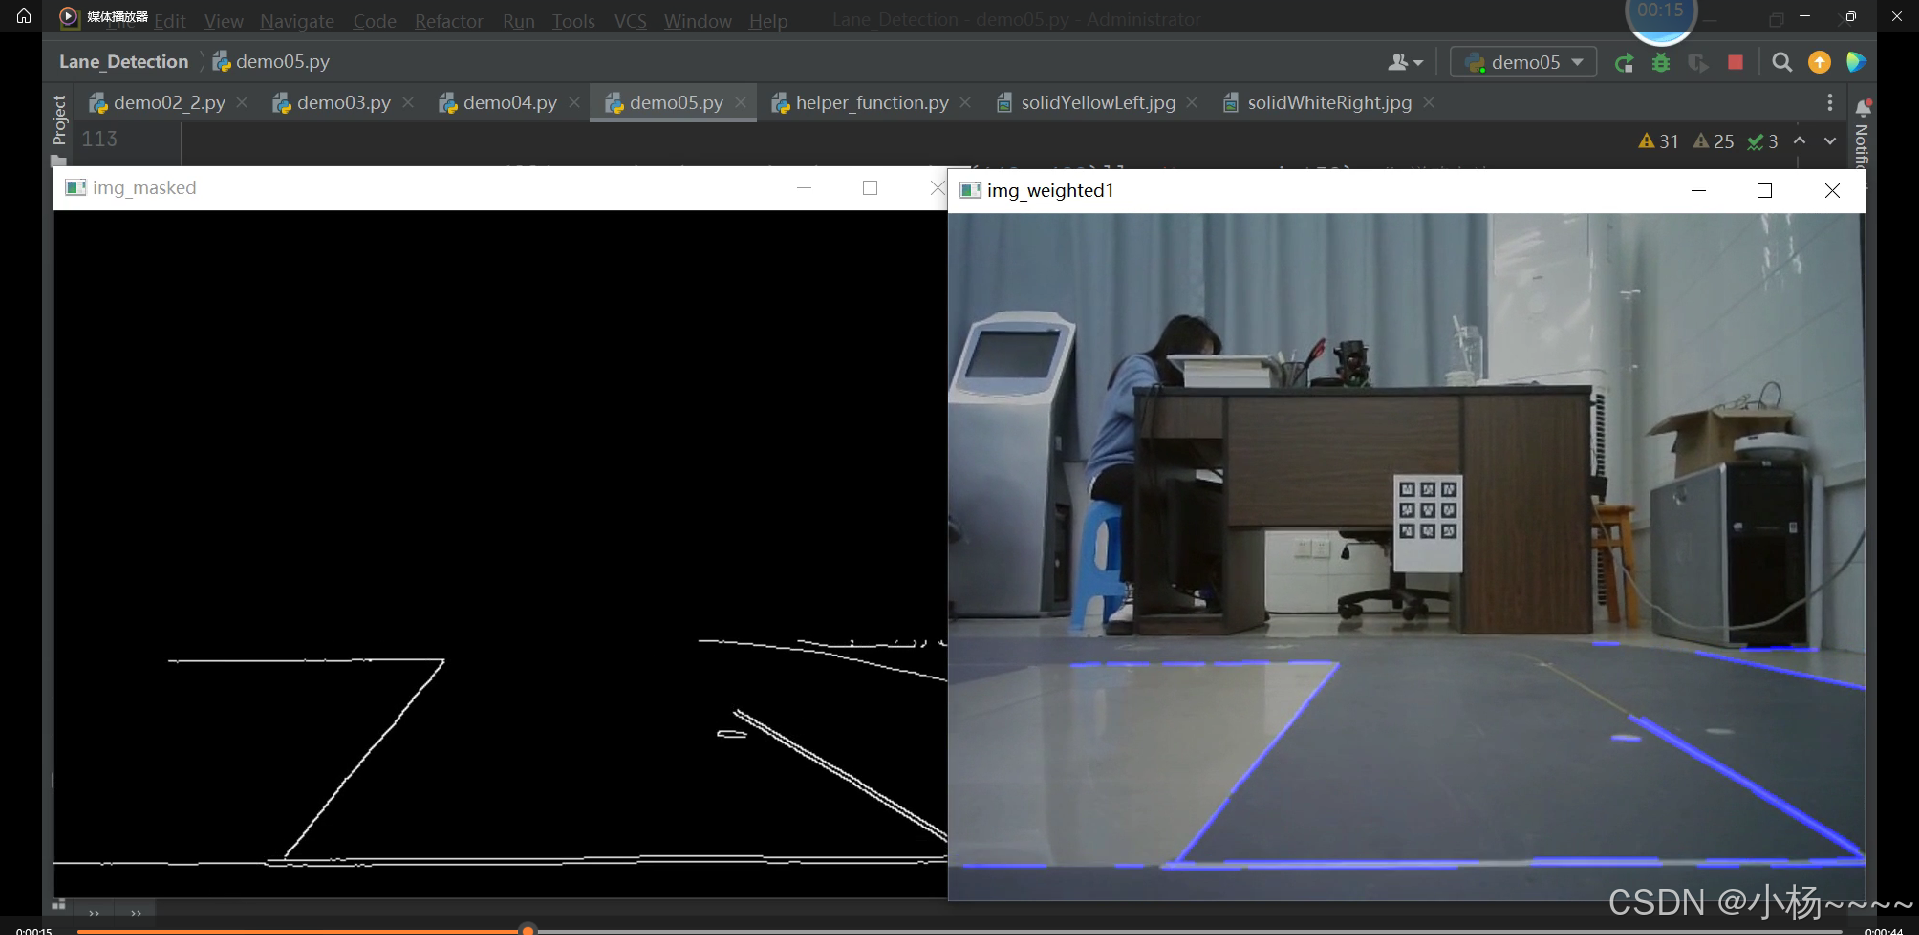Screen dimensions: 1919x935
Task: Close the solidYellowLeft.jpg tab
Action: [x=1192, y=103]
